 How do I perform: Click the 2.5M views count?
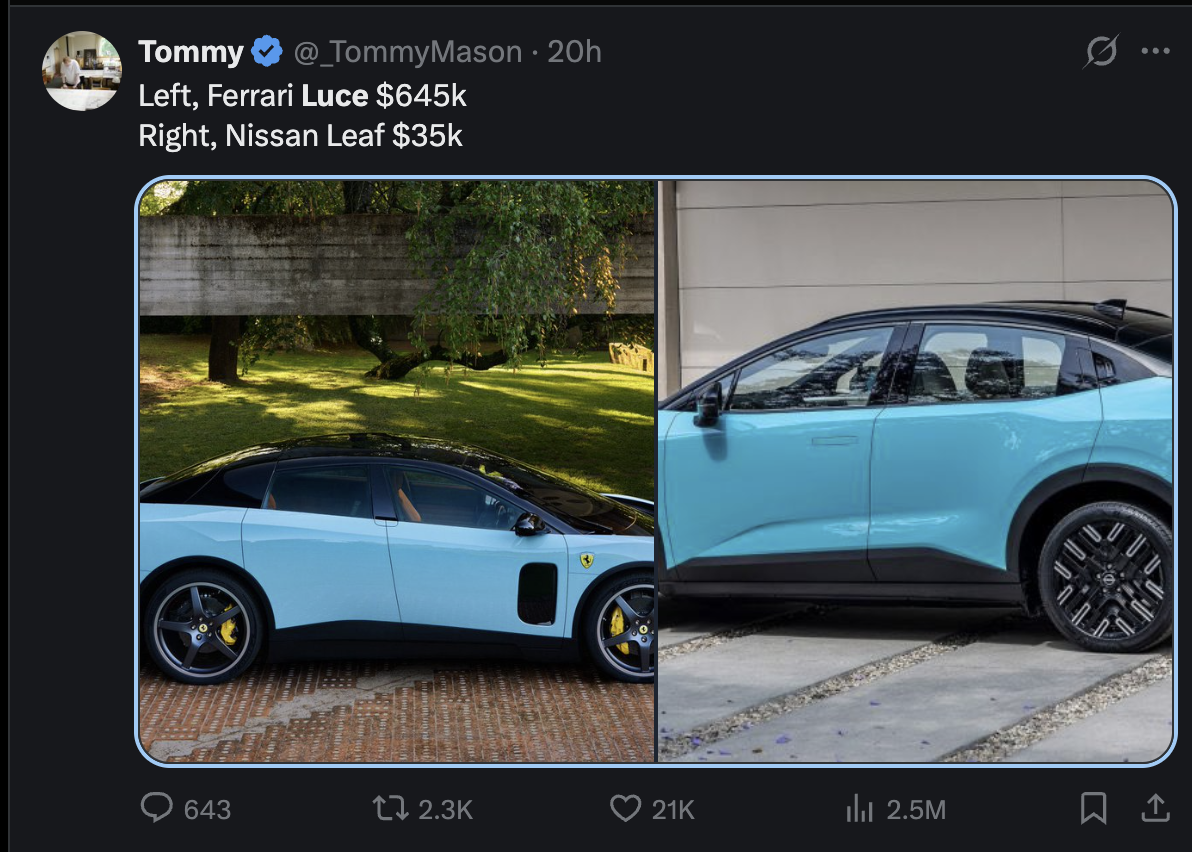(916, 809)
